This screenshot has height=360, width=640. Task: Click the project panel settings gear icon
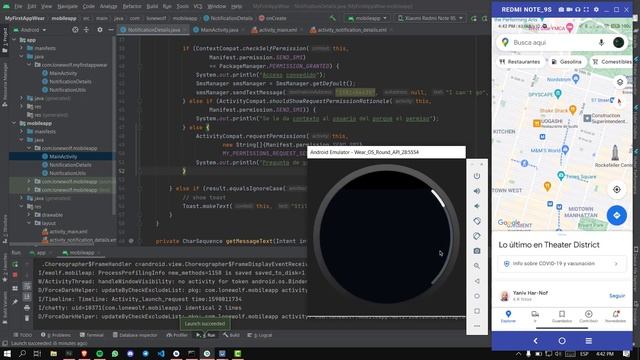tap(100, 30)
